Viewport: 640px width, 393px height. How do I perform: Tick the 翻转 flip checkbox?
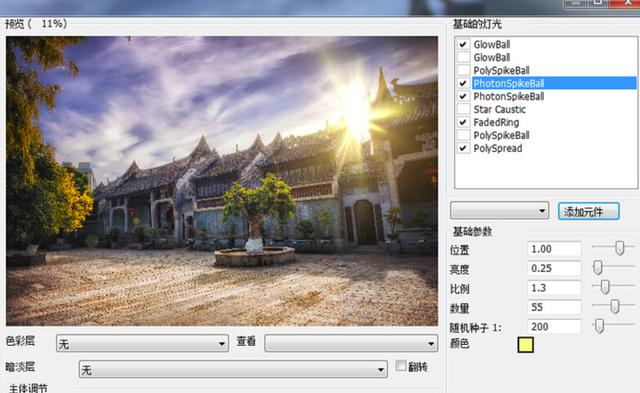(401, 366)
